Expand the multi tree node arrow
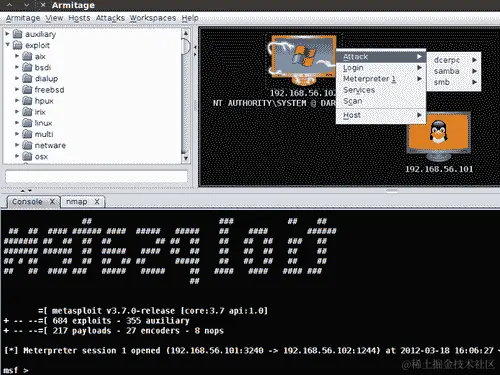This screenshot has height=375, width=500. point(17,134)
